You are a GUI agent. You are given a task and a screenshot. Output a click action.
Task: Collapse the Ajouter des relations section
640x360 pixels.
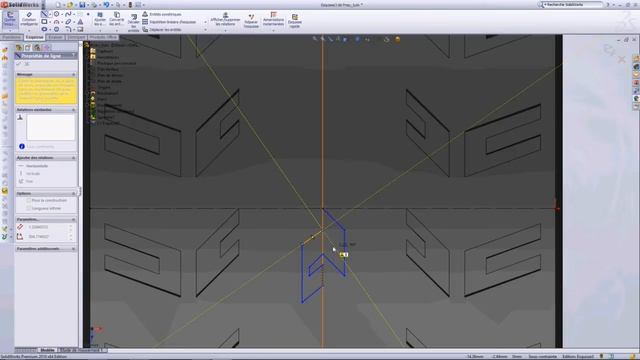(74, 158)
